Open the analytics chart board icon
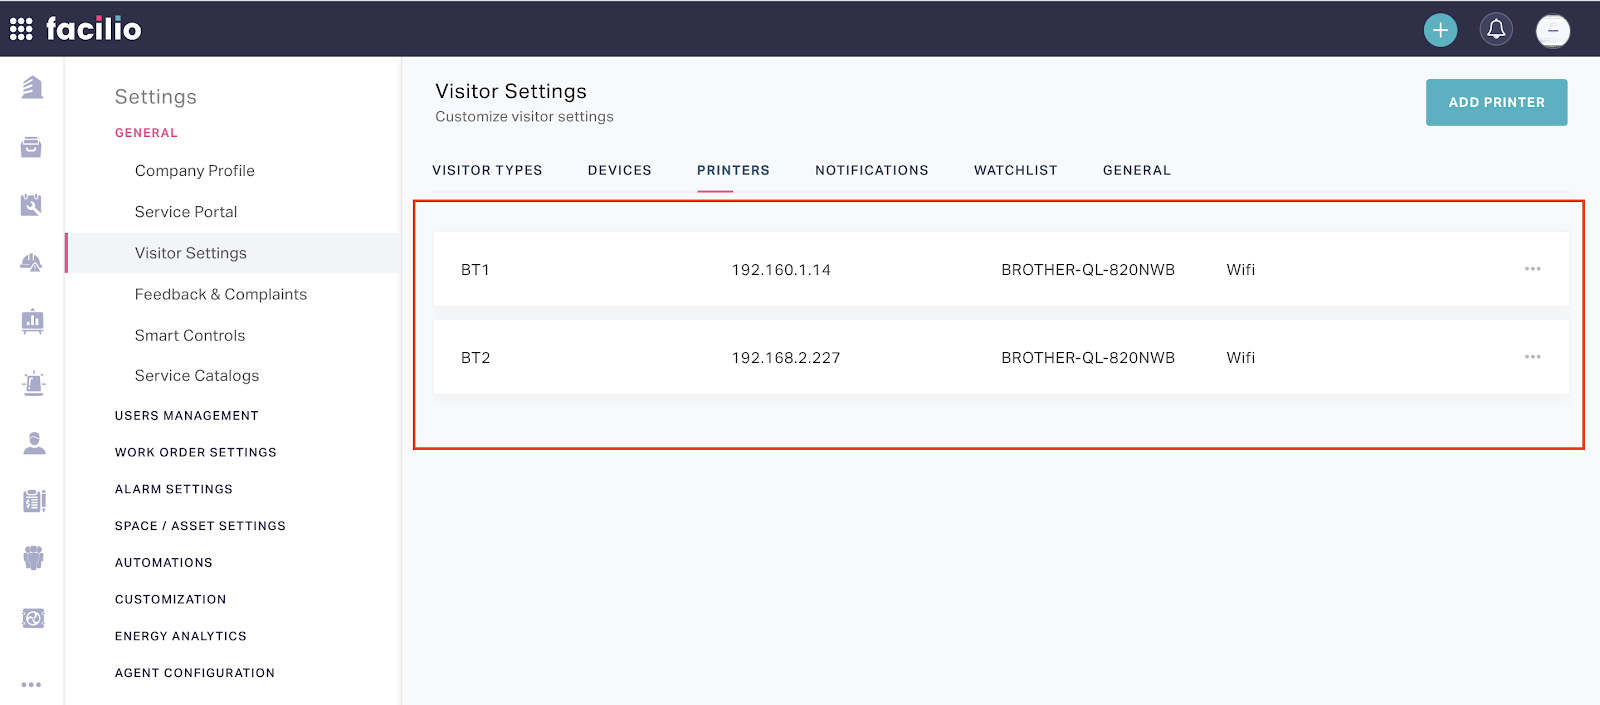The height and width of the screenshot is (705, 1600). pos(32,321)
